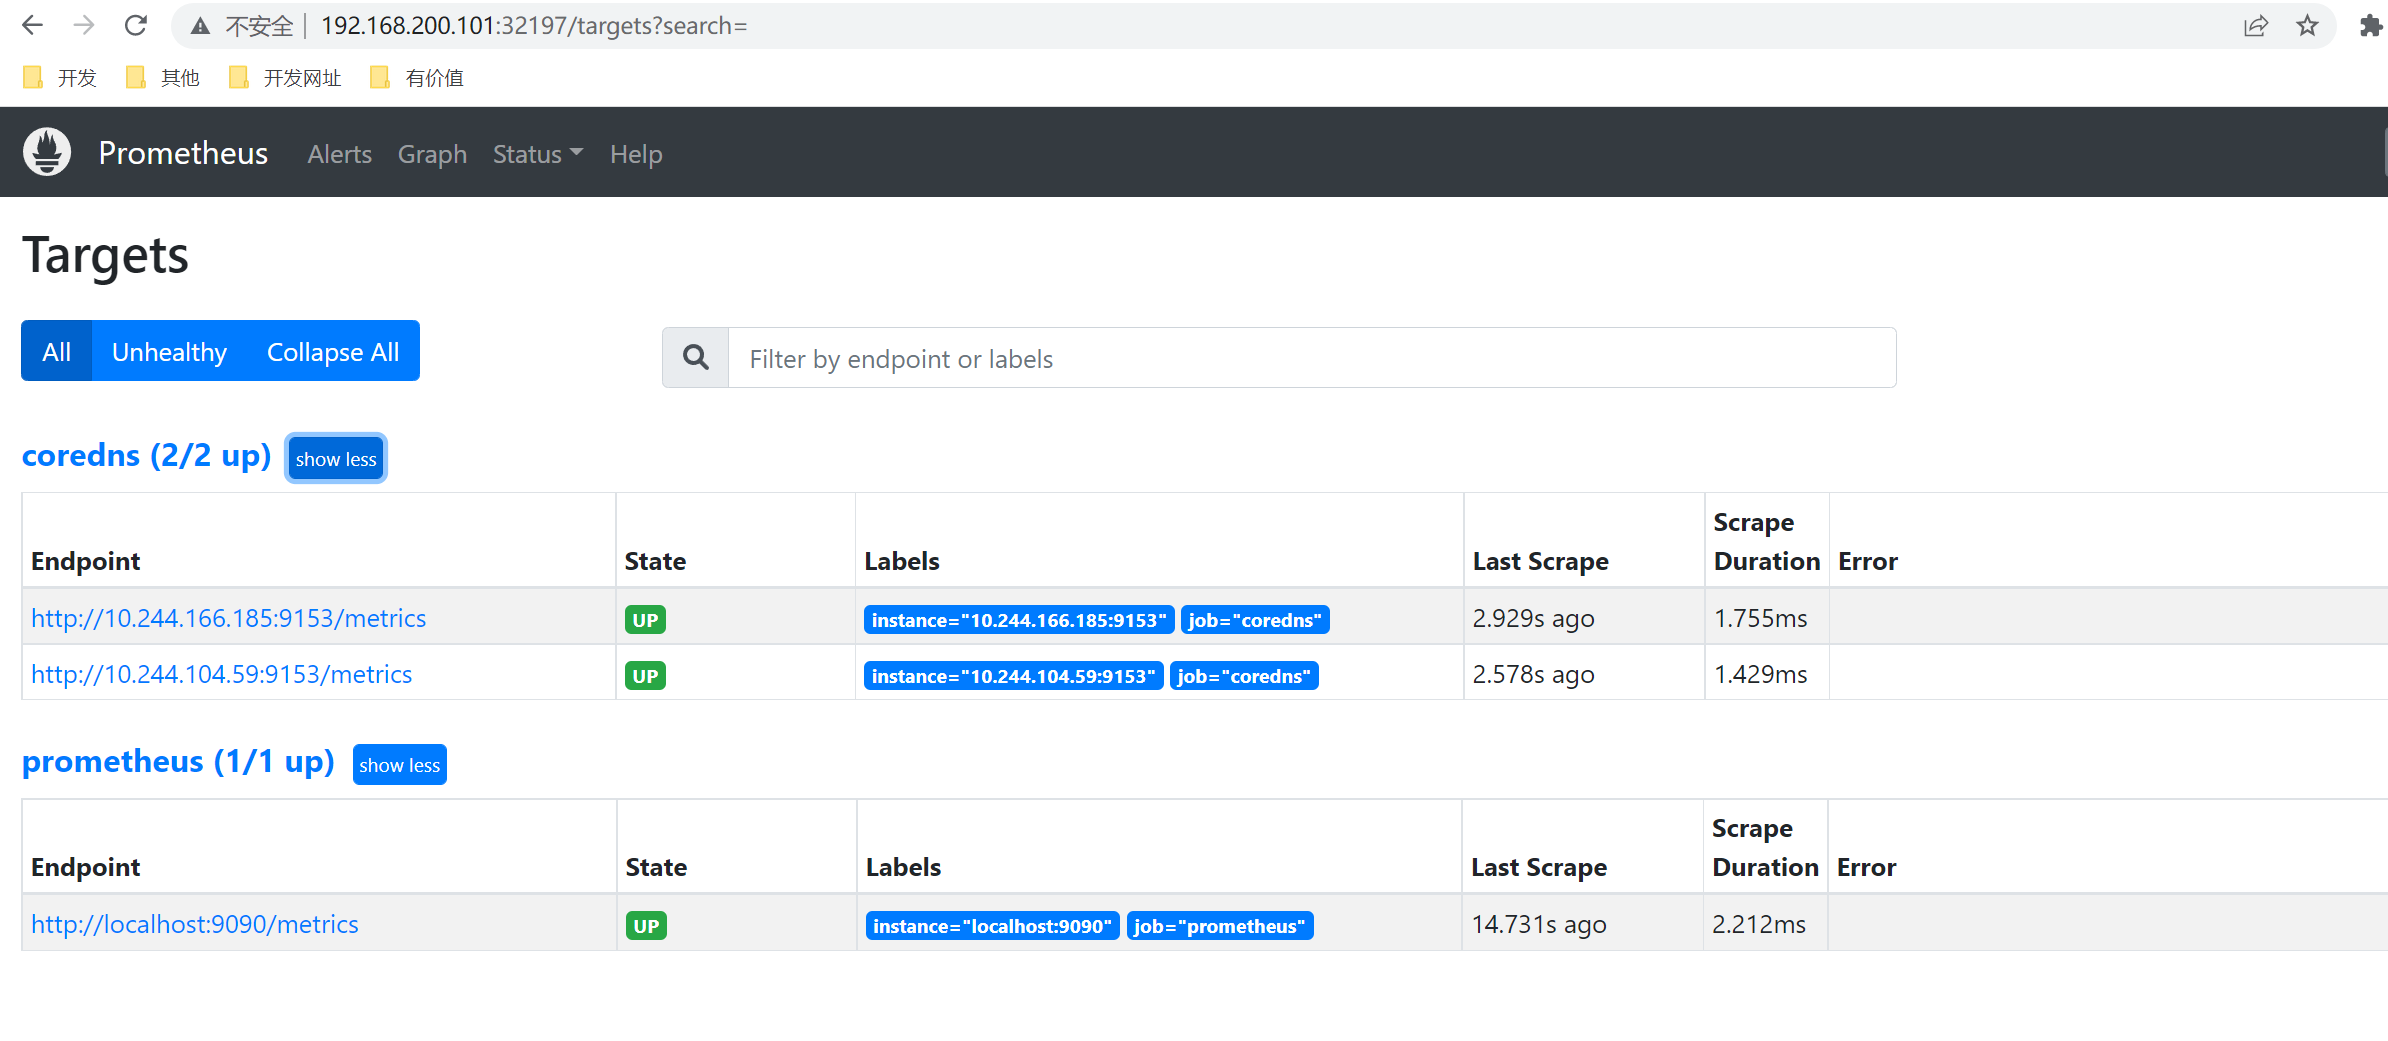
Task: Open the 开发 bookmark folder
Action: (60, 77)
